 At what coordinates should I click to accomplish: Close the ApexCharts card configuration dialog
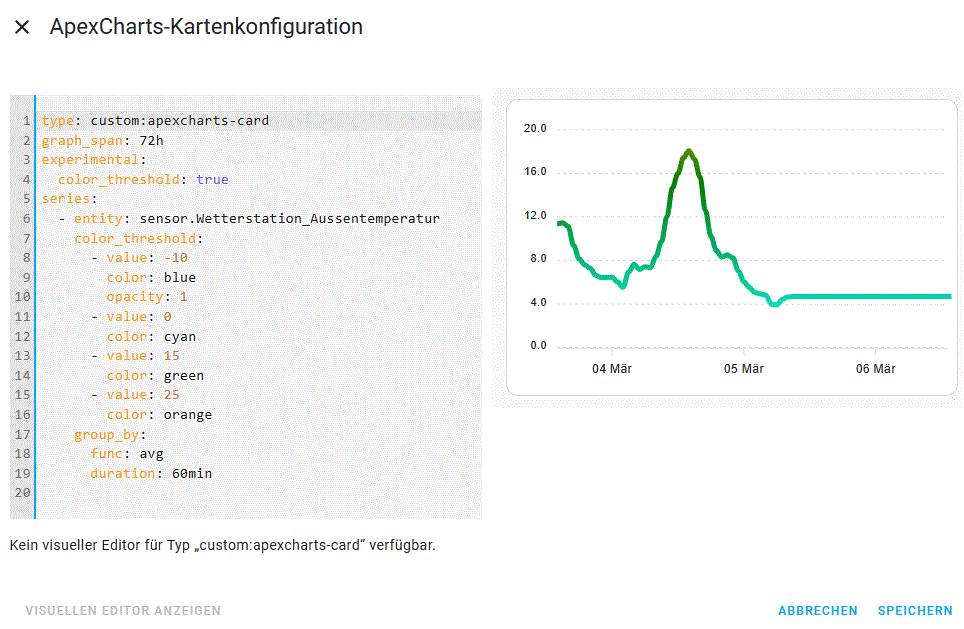(x=22, y=28)
